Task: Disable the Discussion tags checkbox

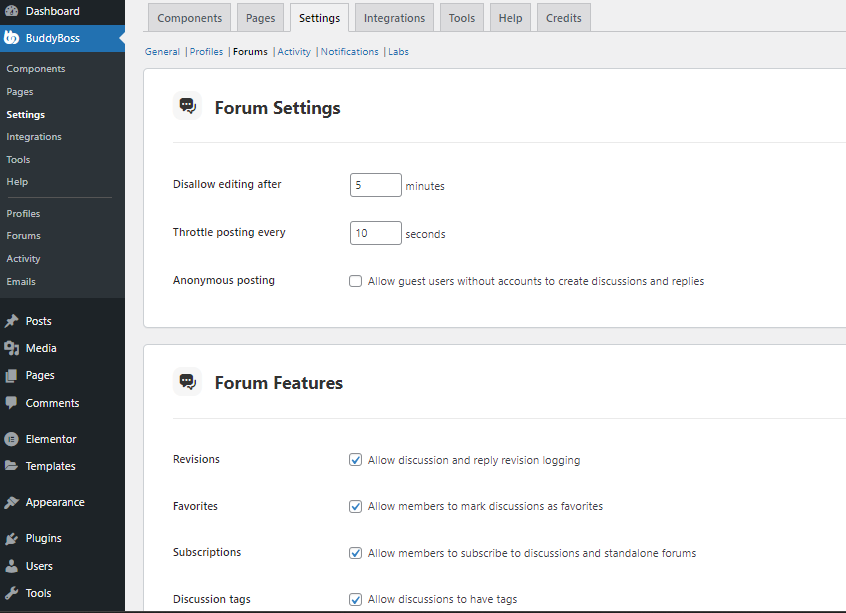Action: pyautogui.click(x=355, y=600)
